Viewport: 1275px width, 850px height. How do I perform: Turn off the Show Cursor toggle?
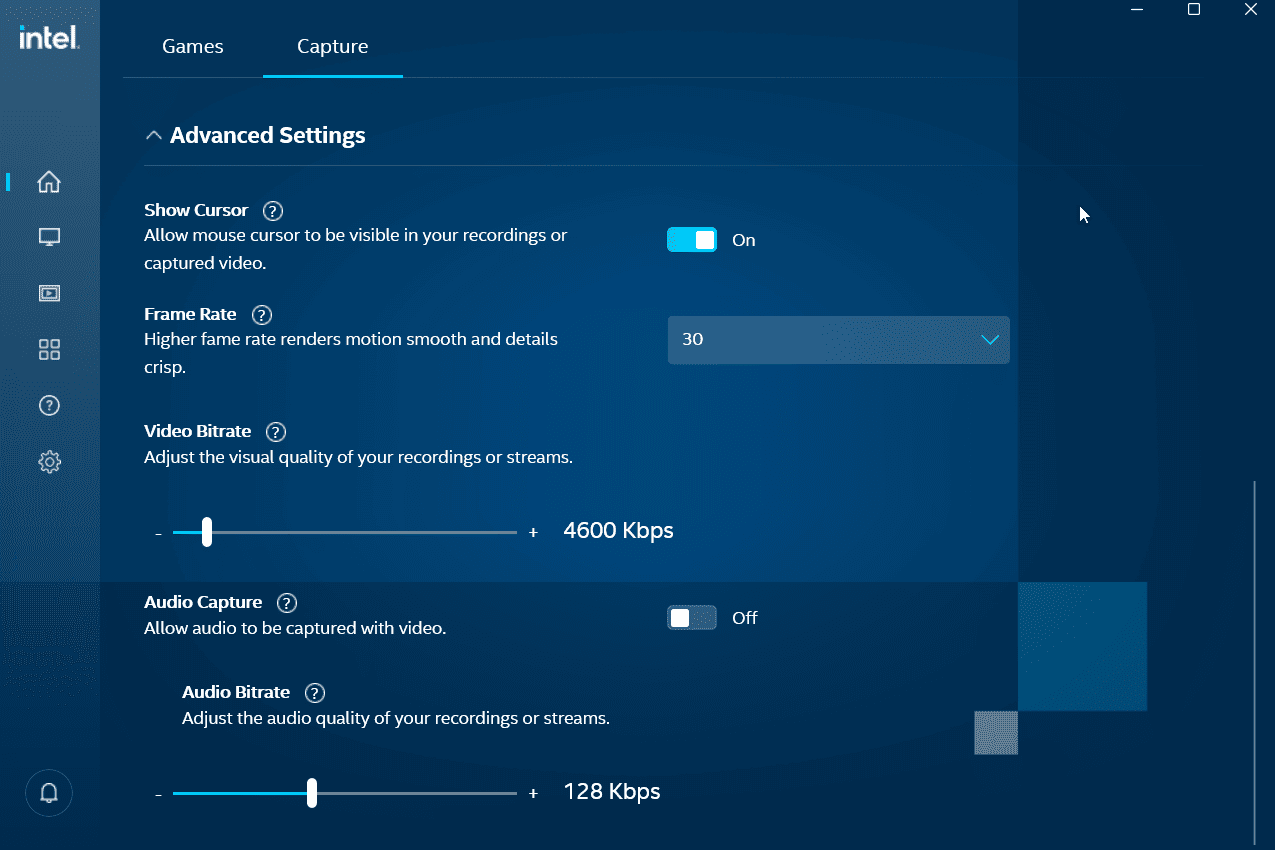pos(692,239)
